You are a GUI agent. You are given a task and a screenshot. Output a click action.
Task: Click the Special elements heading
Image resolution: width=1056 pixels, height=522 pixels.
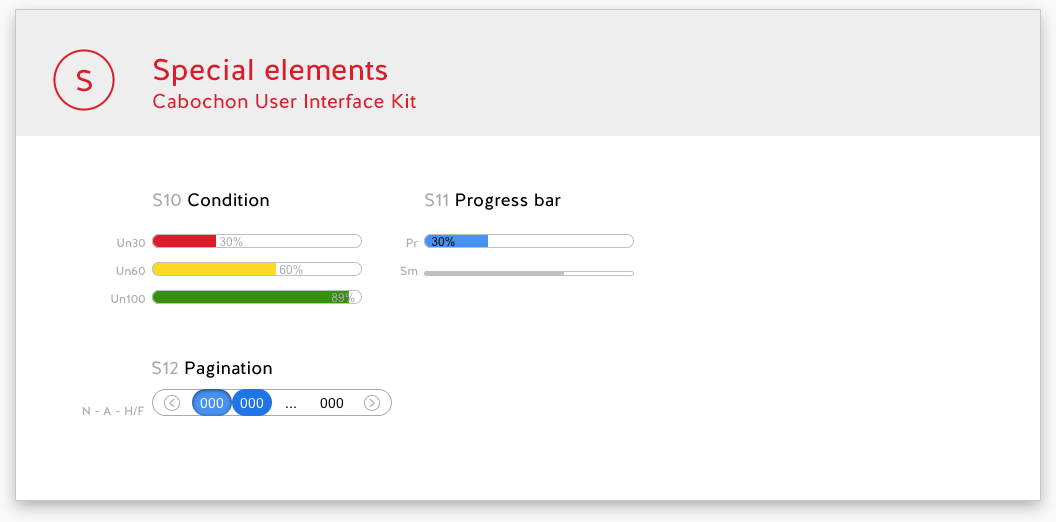[270, 70]
